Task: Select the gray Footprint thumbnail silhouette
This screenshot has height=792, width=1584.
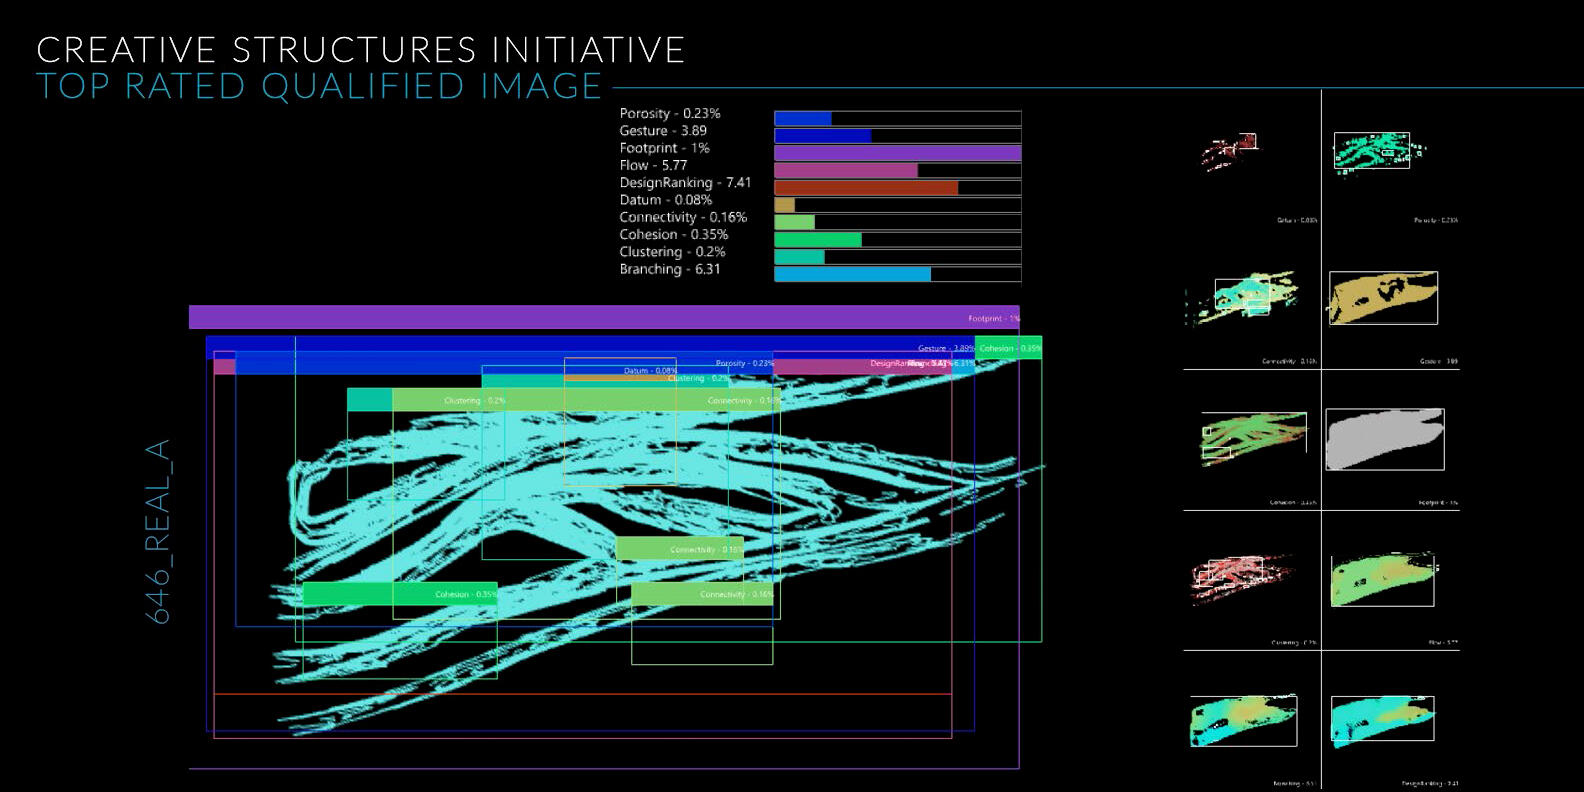Action: pos(1385,439)
